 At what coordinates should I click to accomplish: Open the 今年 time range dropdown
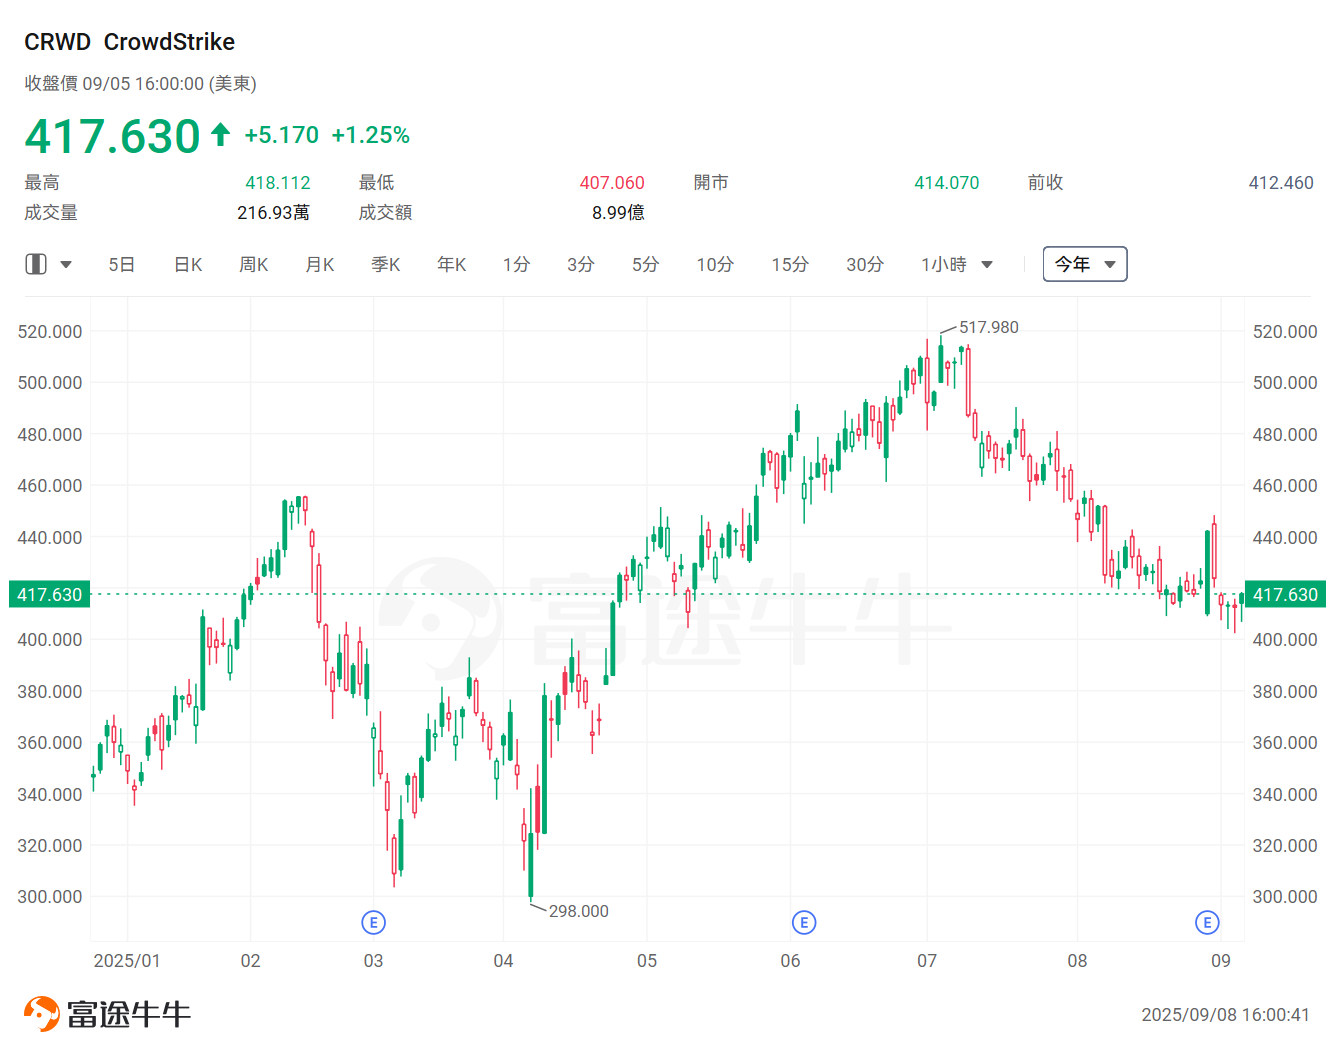click(x=1085, y=263)
